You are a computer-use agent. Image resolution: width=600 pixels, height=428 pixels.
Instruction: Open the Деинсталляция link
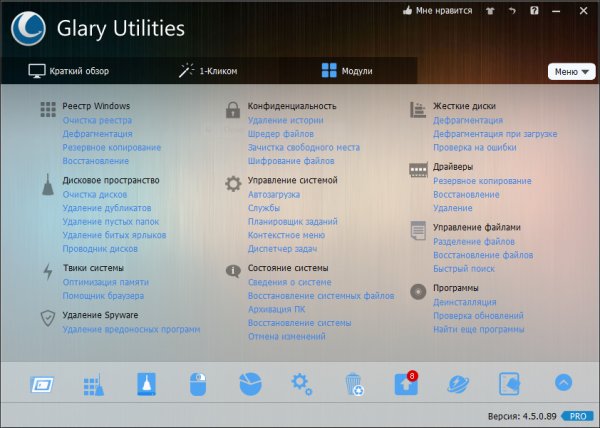(465, 302)
